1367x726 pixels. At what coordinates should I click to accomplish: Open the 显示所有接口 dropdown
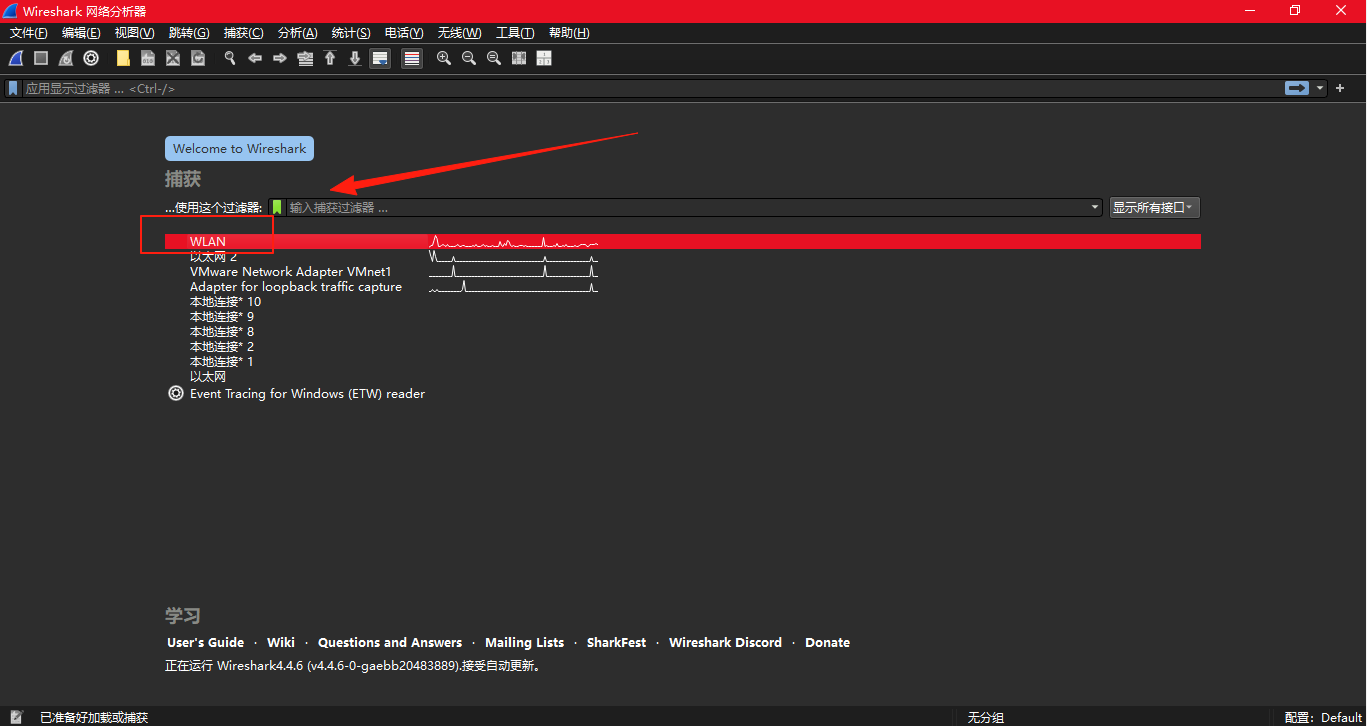point(1154,207)
